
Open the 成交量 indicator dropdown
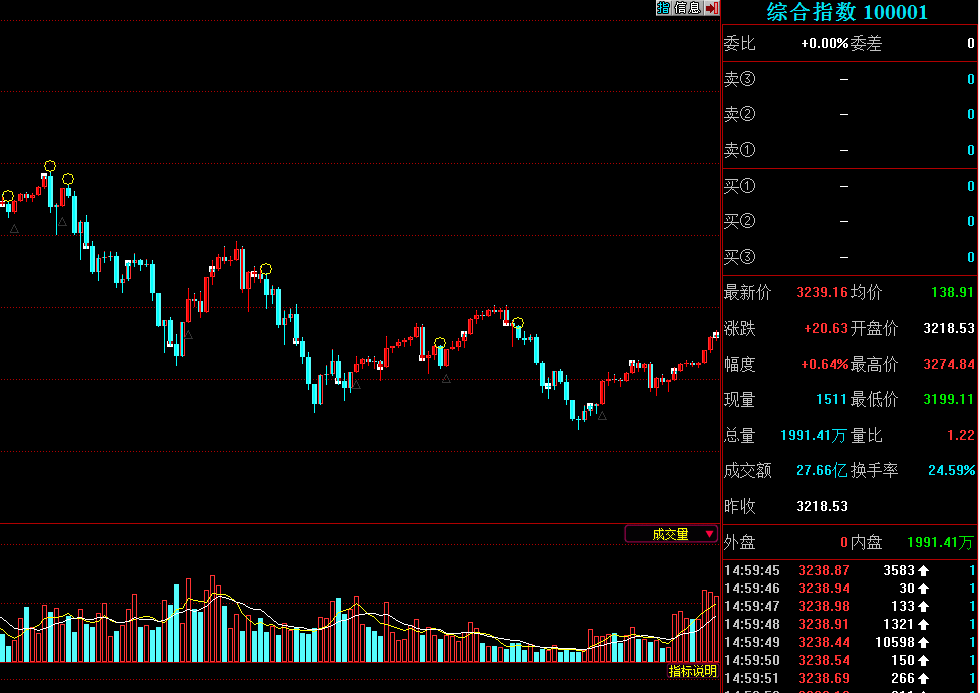pos(671,534)
